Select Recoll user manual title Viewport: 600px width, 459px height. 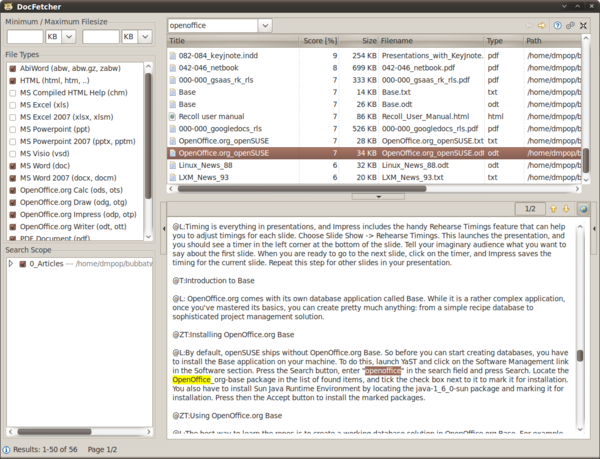(211, 117)
